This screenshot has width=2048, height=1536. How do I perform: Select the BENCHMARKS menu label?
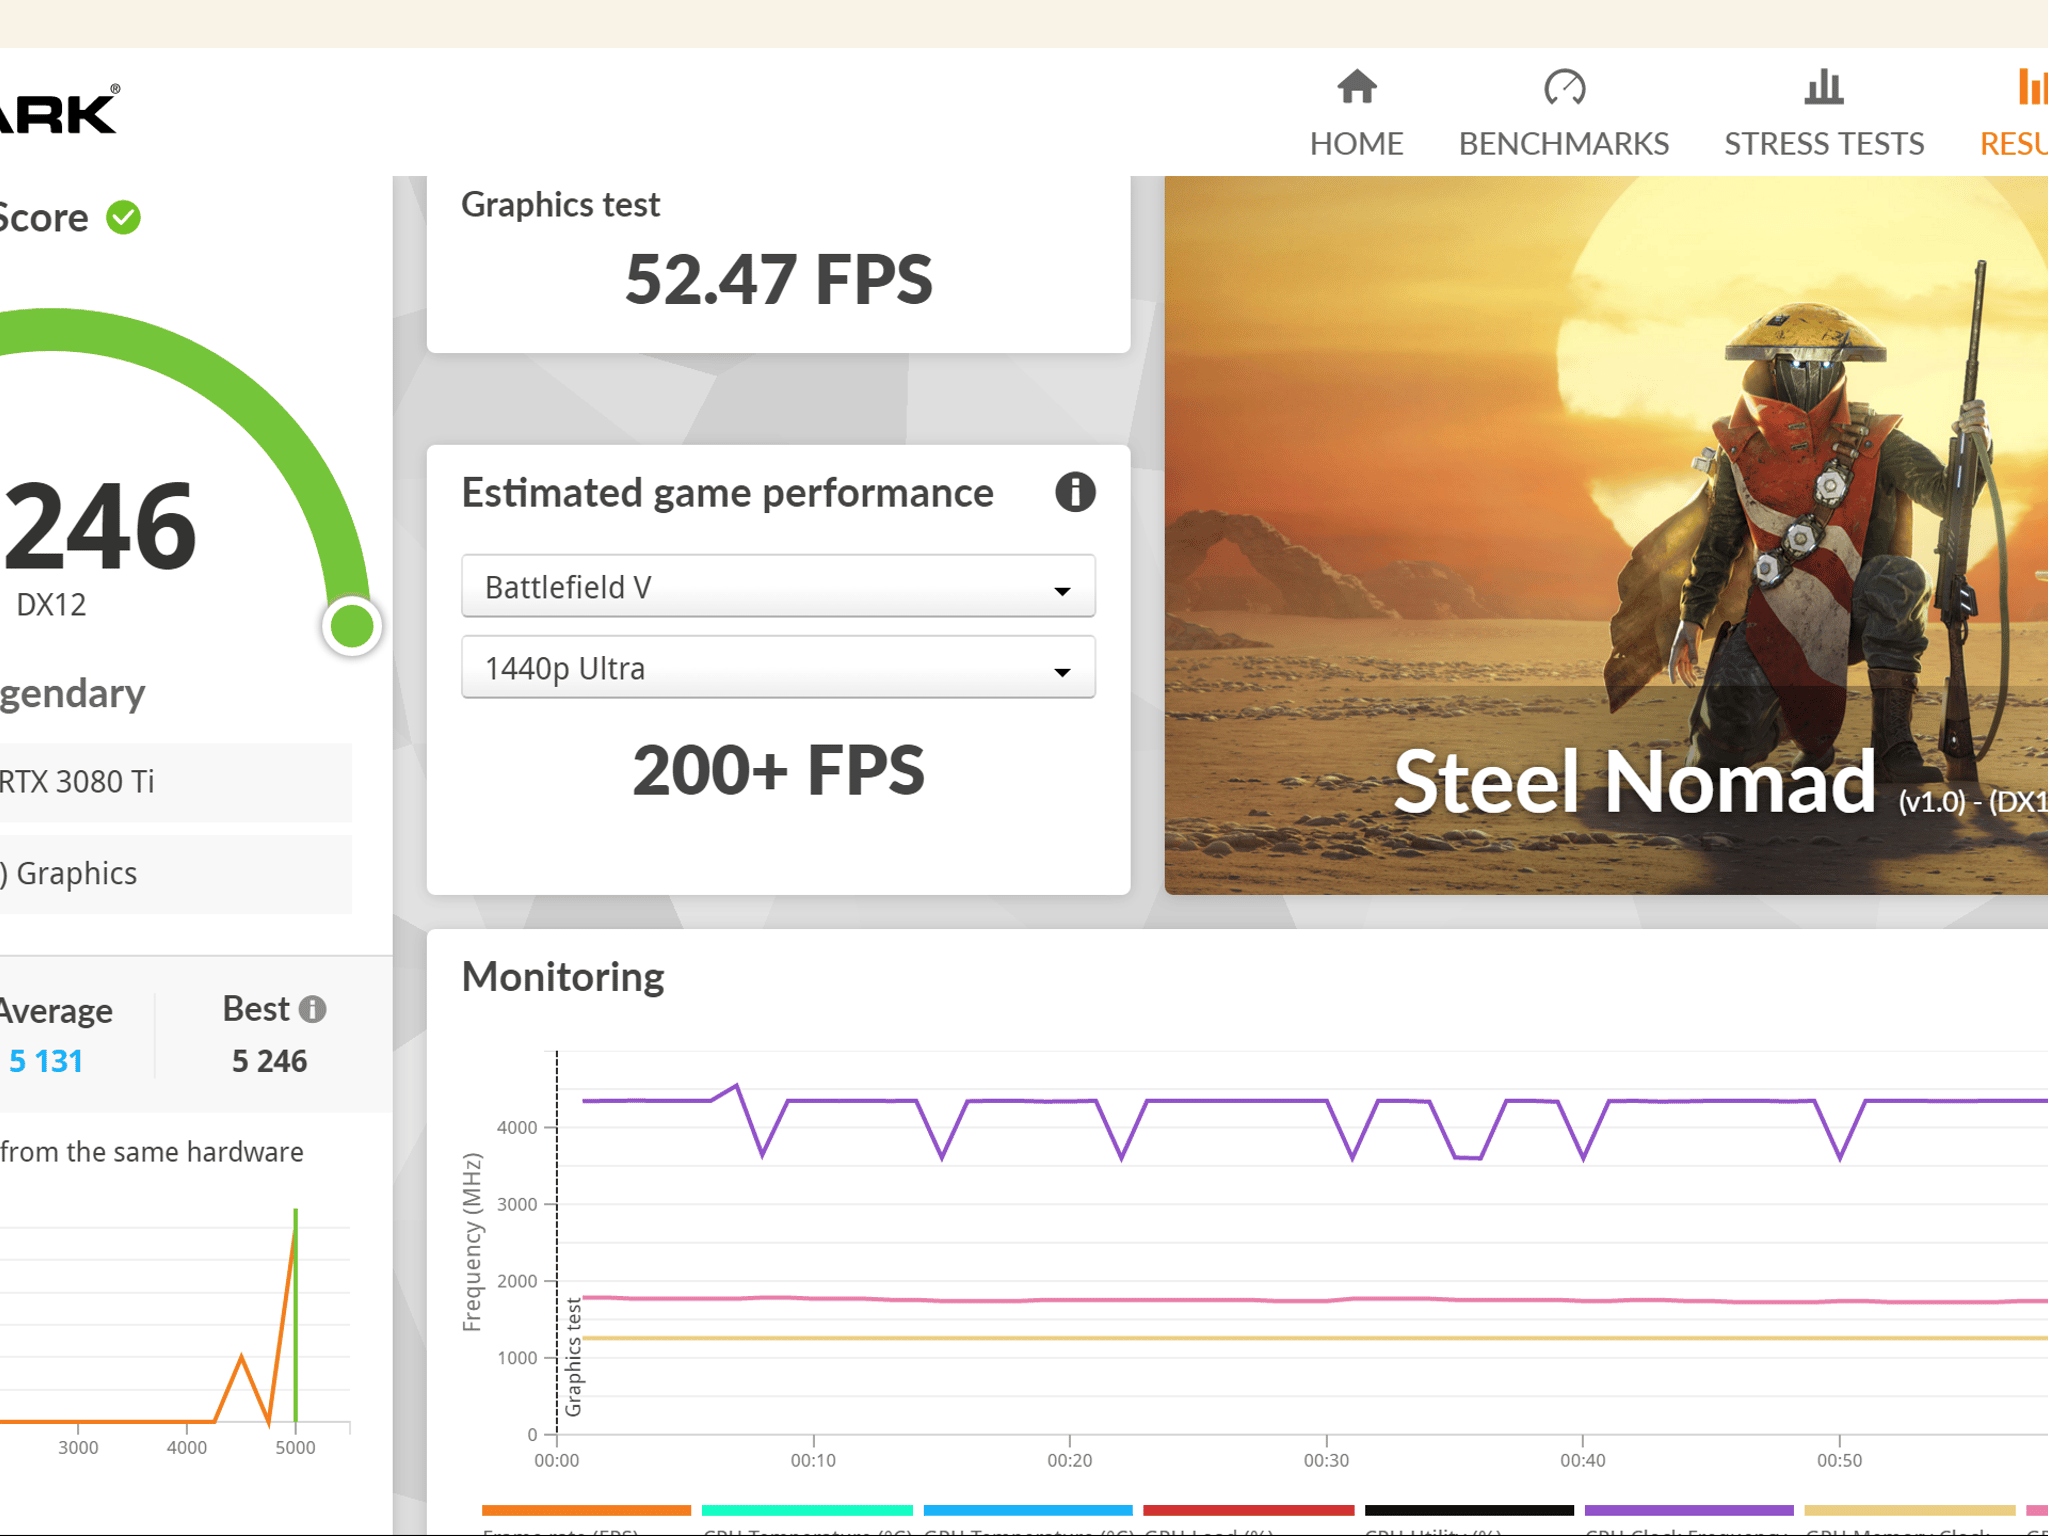1564,144
